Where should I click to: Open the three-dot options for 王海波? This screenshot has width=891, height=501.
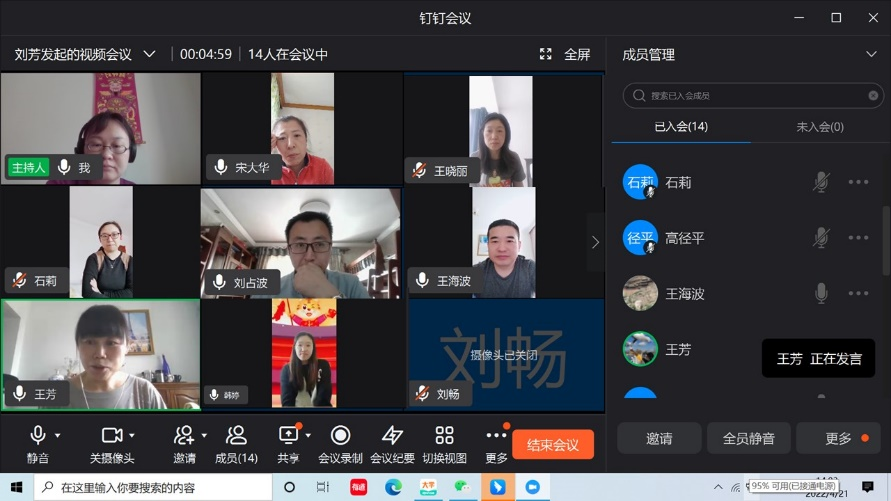(858, 293)
